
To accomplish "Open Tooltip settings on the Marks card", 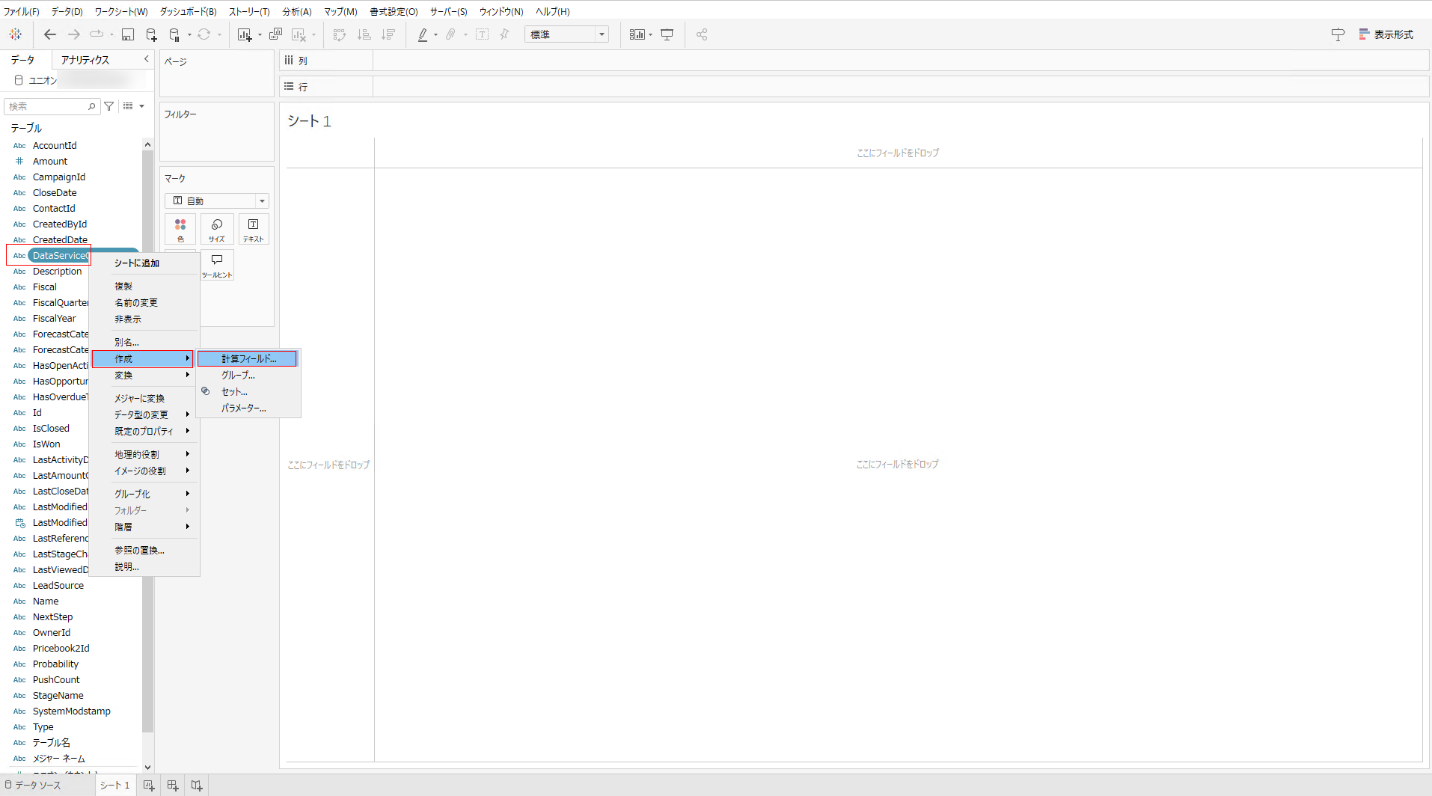I will [216, 262].
